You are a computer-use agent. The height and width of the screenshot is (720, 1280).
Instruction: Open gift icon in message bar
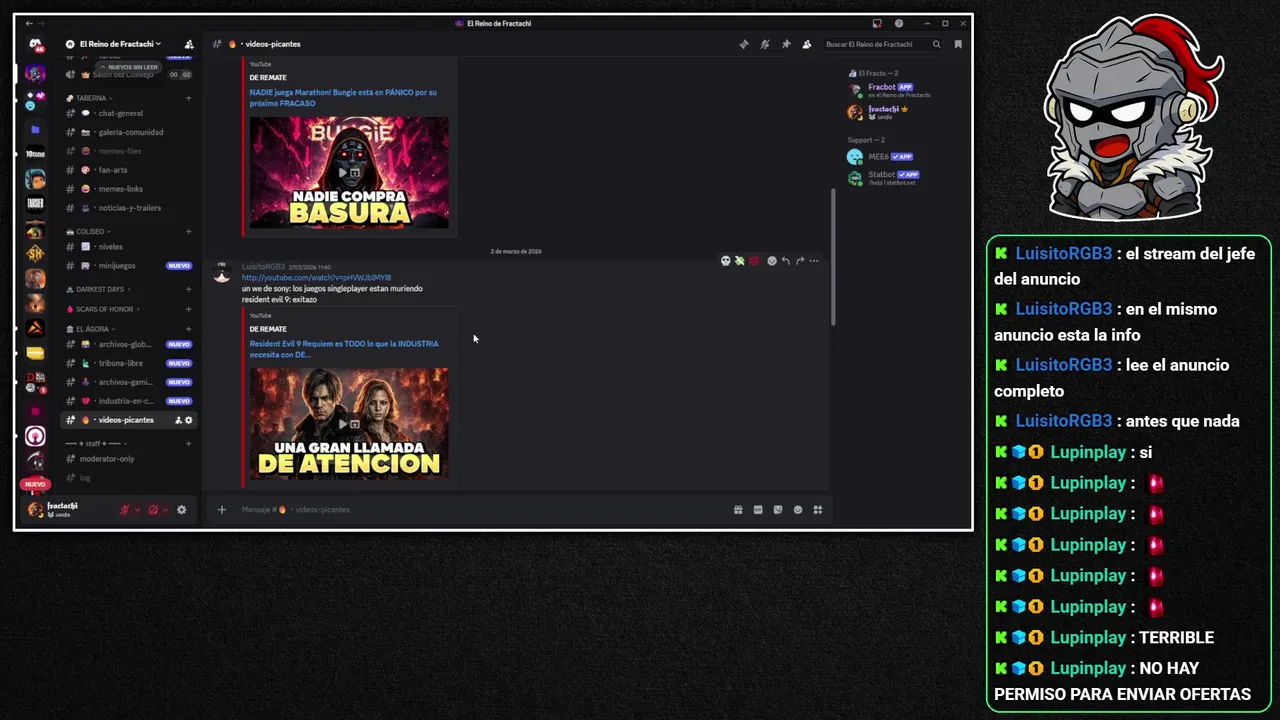(x=738, y=510)
